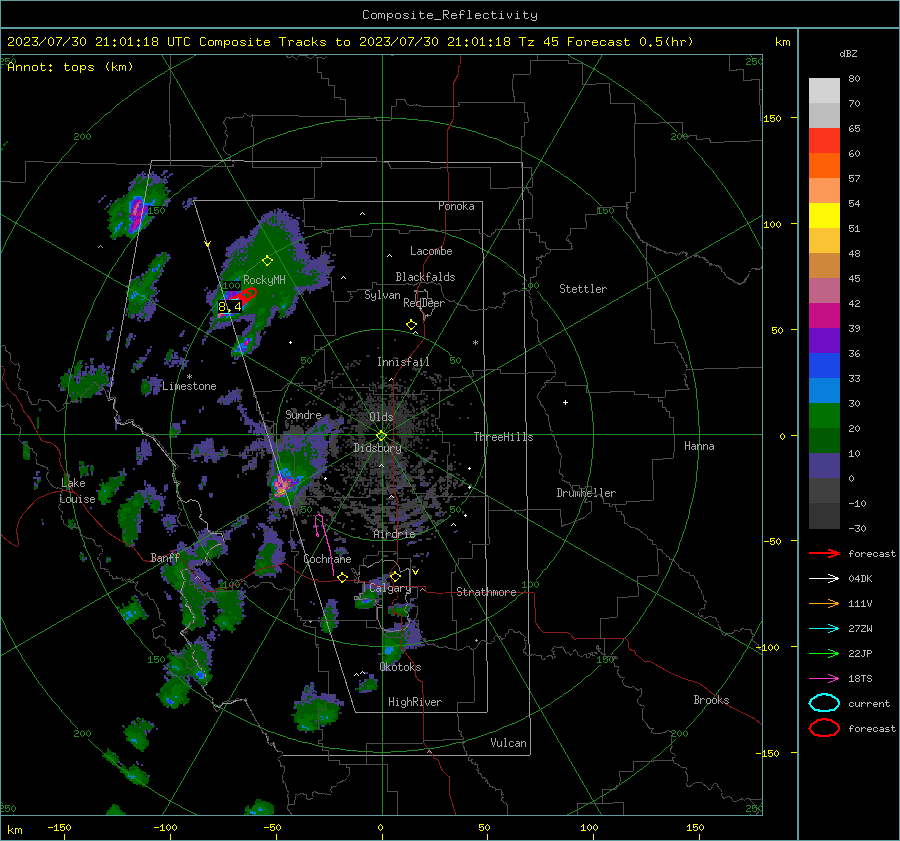Click the Sylvan label
This screenshot has height=841, width=900.
[x=382, y=295]
